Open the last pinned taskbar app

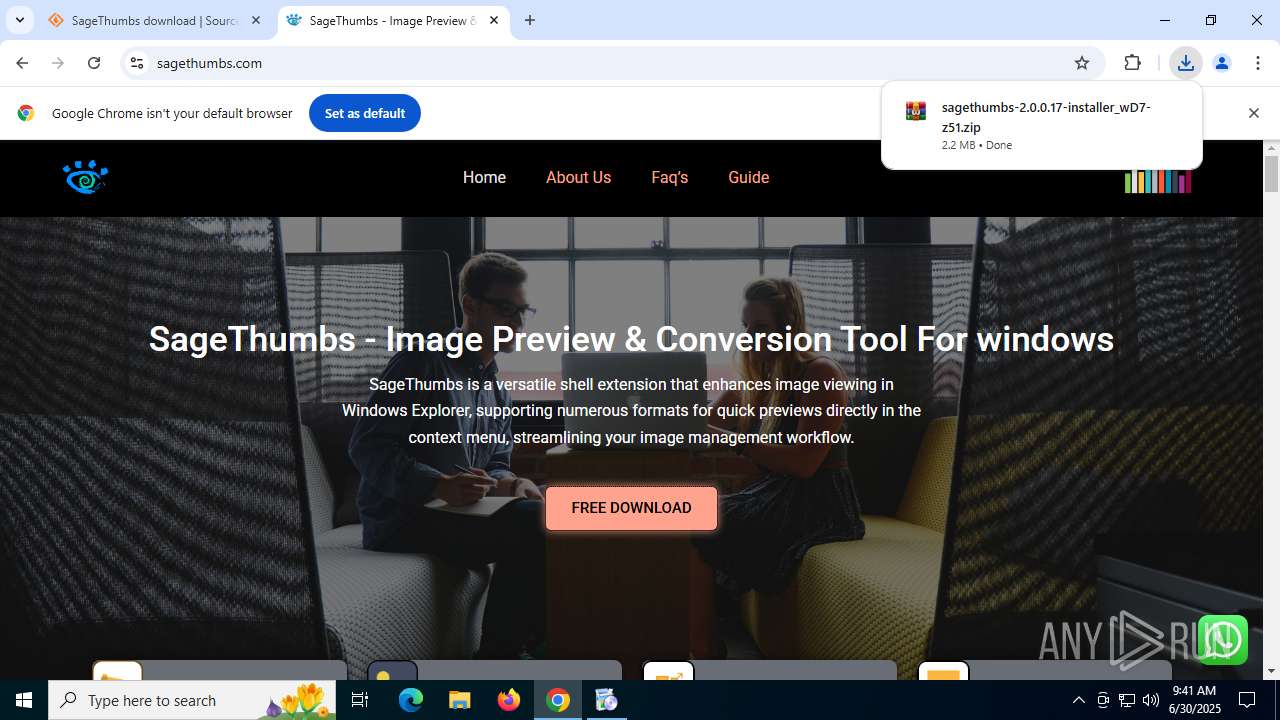pos(606,700)
